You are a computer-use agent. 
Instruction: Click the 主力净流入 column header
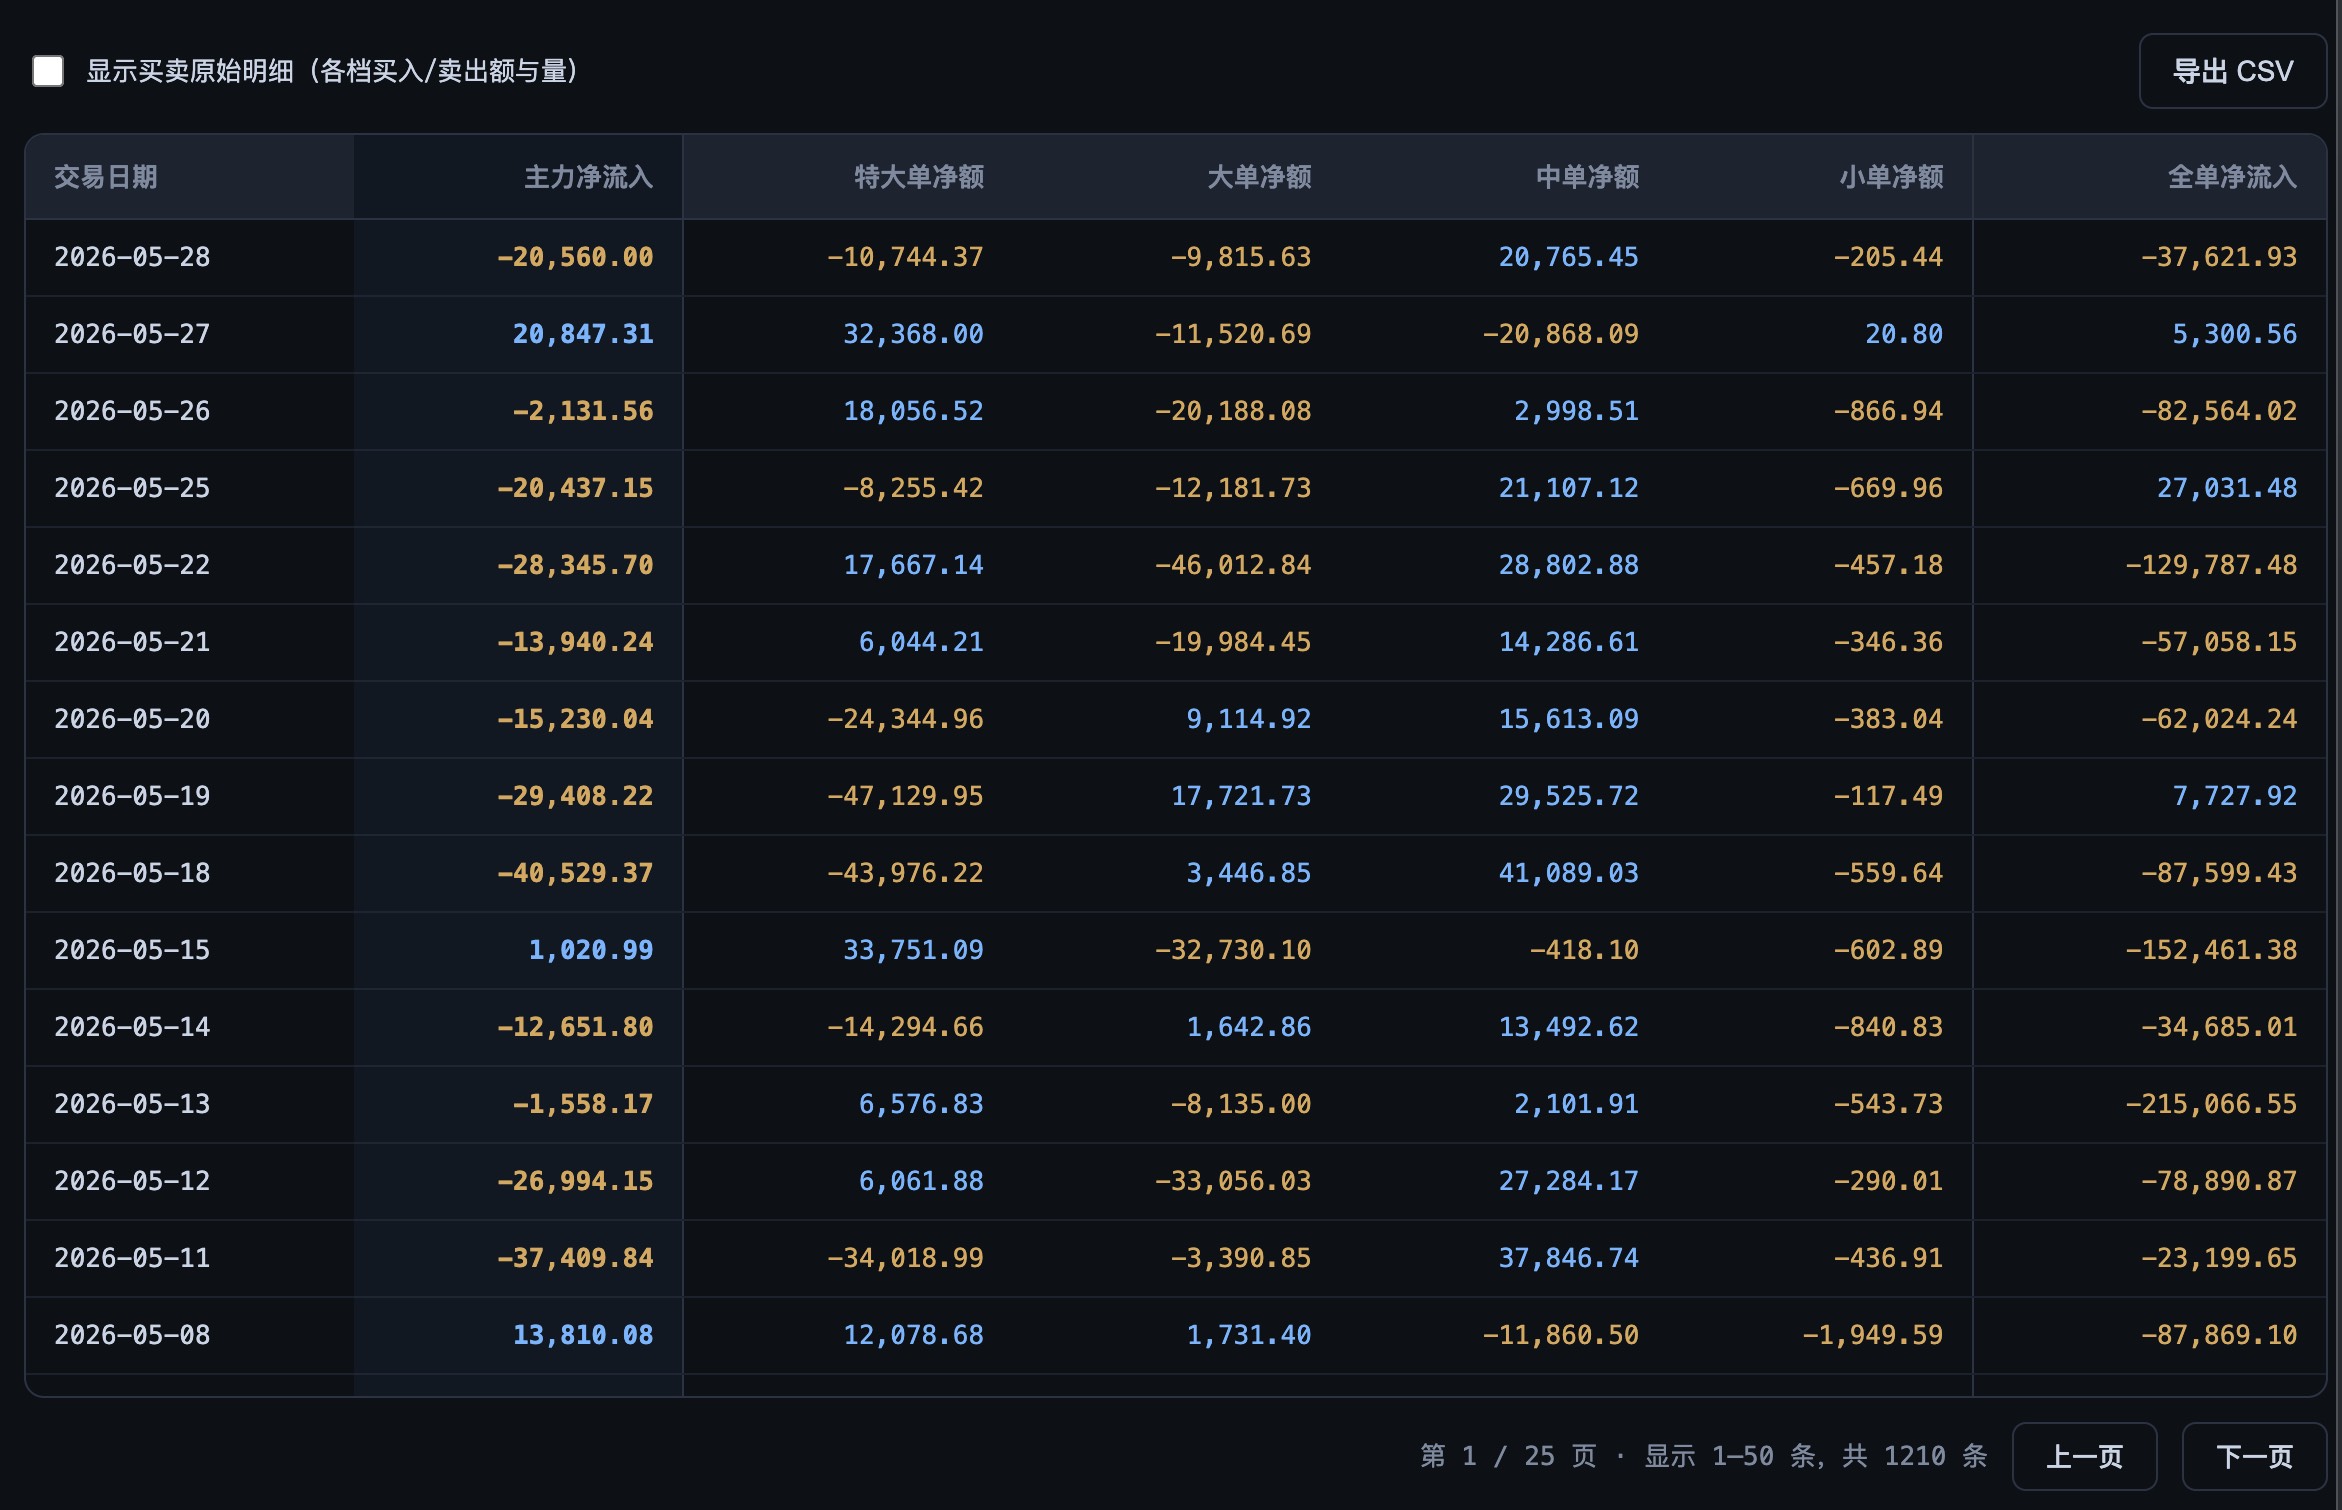tap(588, 177)
